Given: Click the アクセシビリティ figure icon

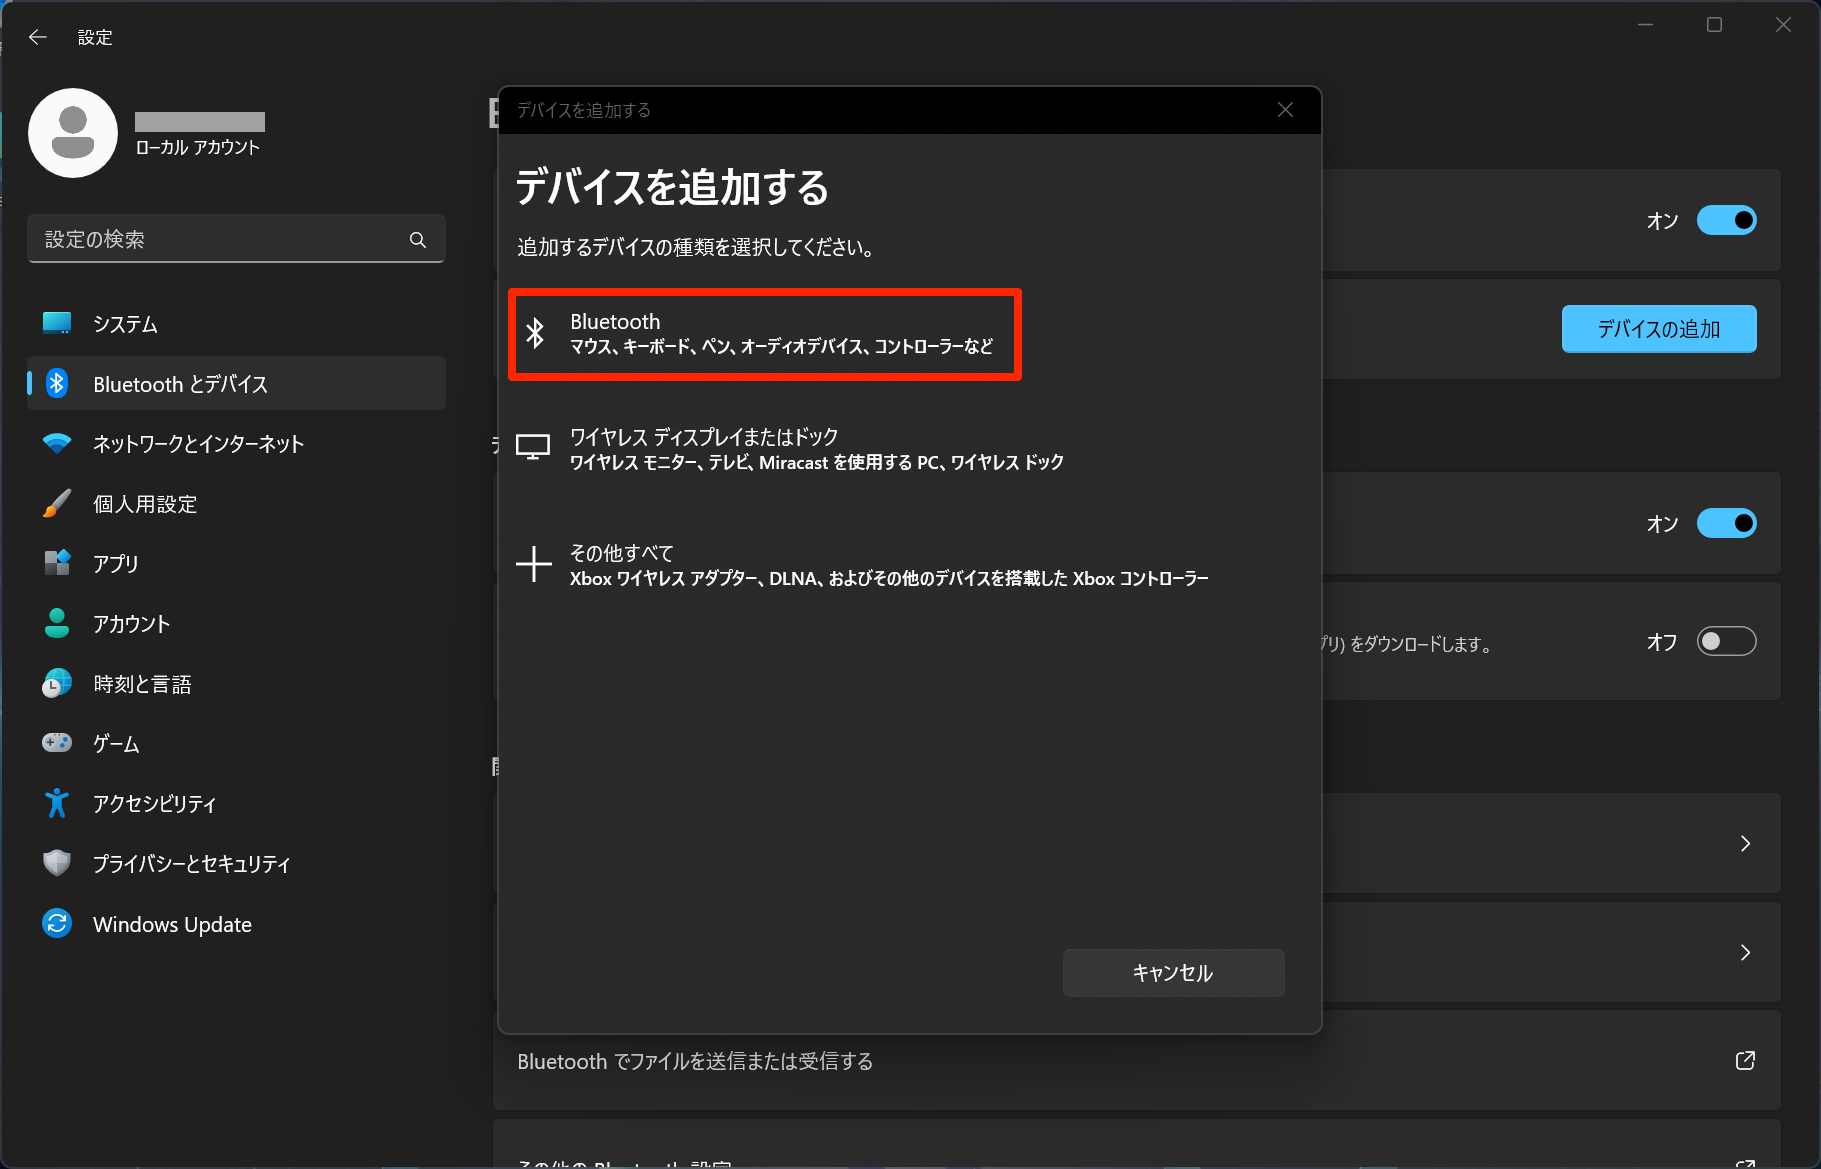Looking at the screenshot, I should point(57,803).
